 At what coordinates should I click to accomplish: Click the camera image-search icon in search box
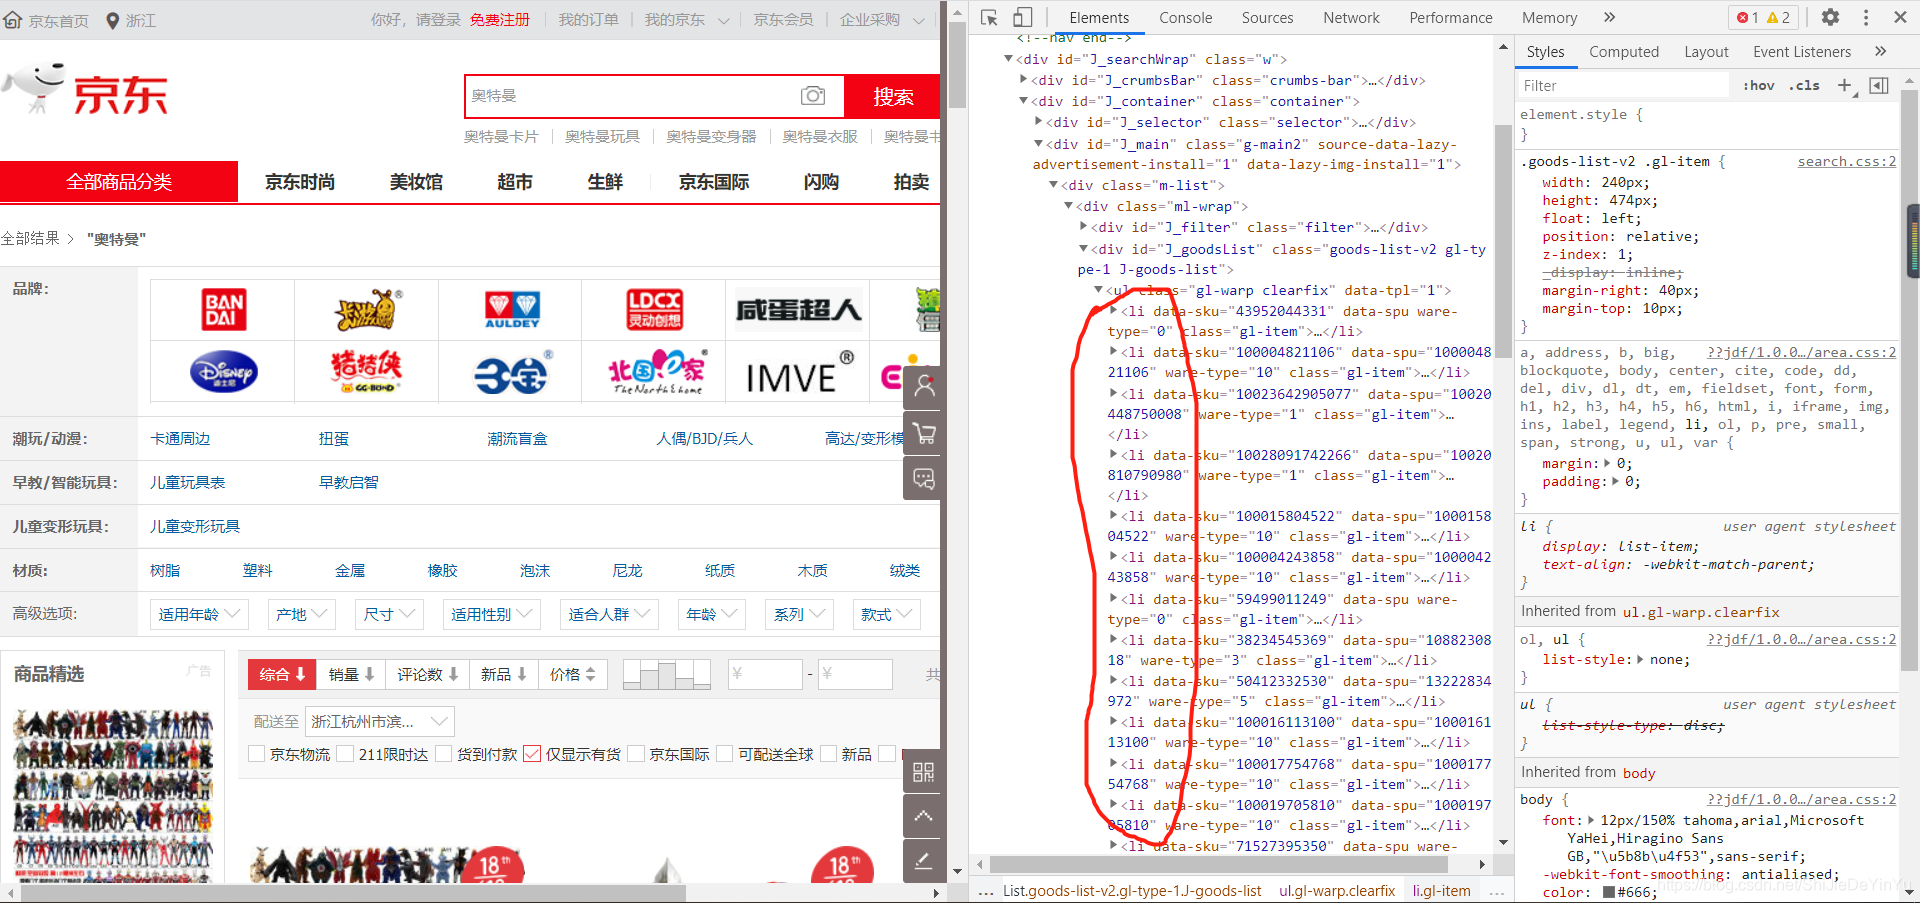(813, 95)
